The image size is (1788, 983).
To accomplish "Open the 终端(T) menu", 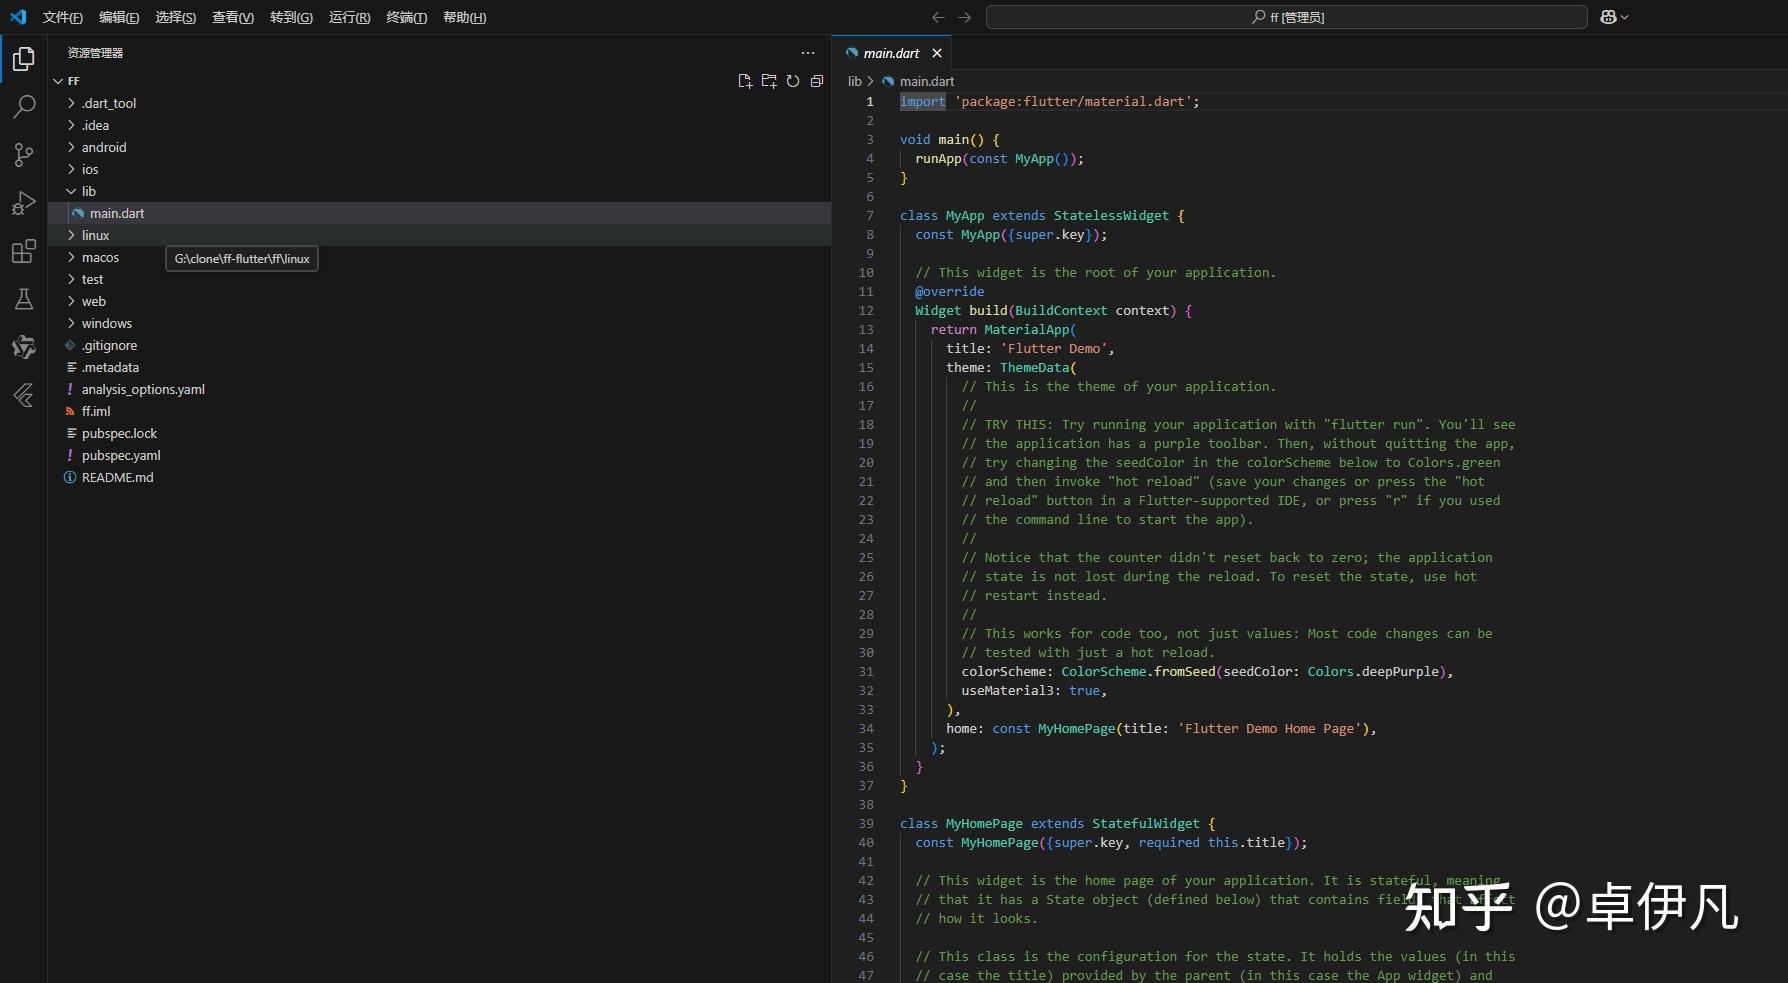I will point(406,17).
